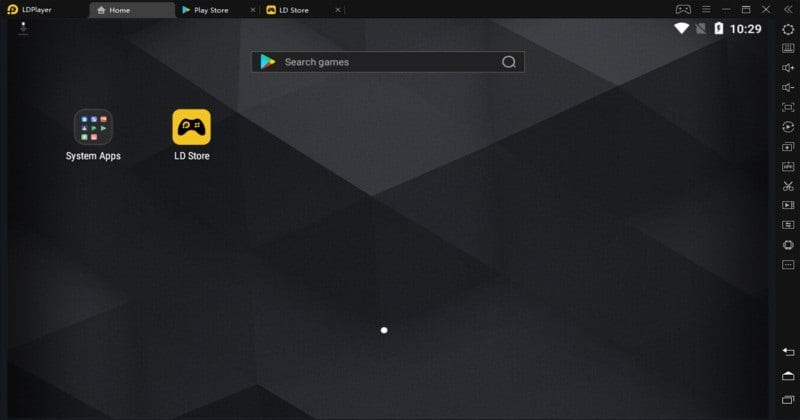
Task: Minimize the LDPlayer window
Action: [726, 9]
